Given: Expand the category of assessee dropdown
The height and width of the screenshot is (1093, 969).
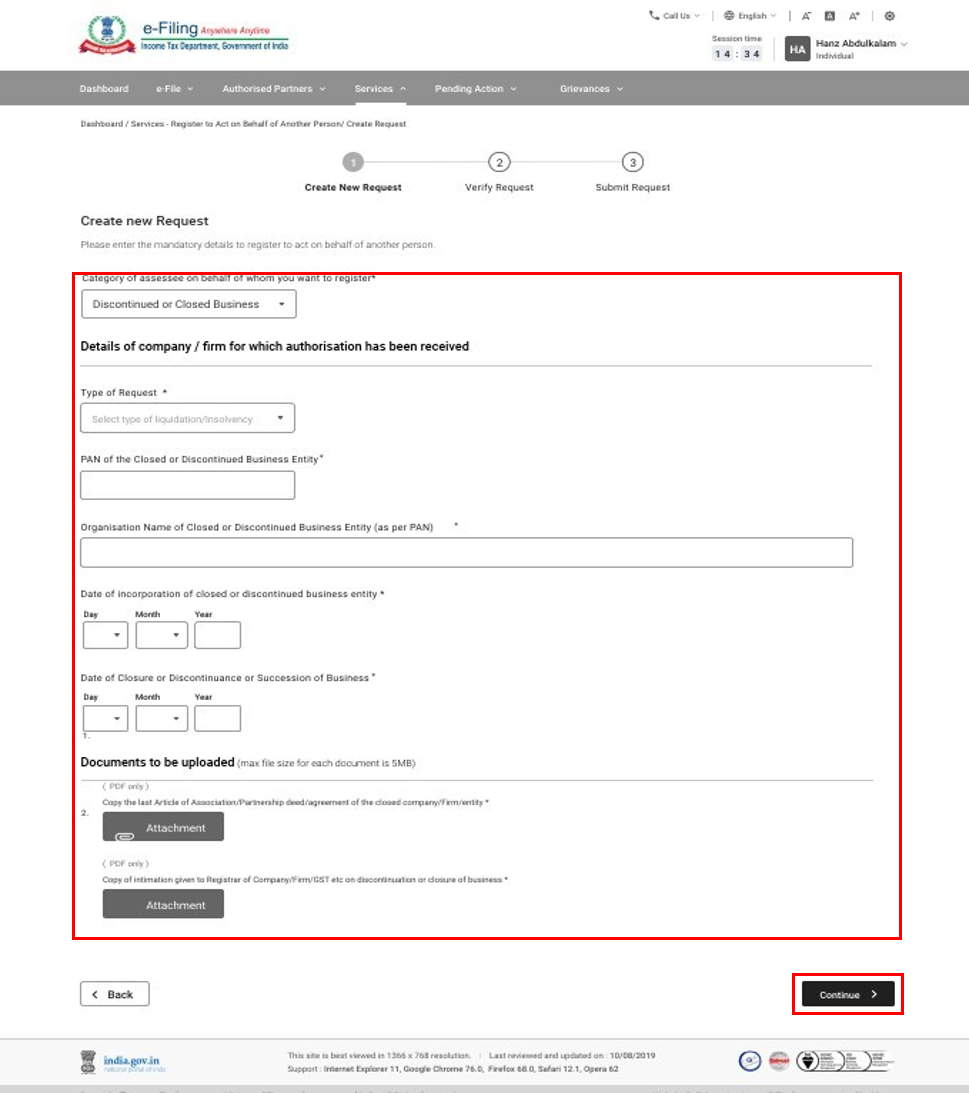Looking at the screenshot, I should coord(188,304).
